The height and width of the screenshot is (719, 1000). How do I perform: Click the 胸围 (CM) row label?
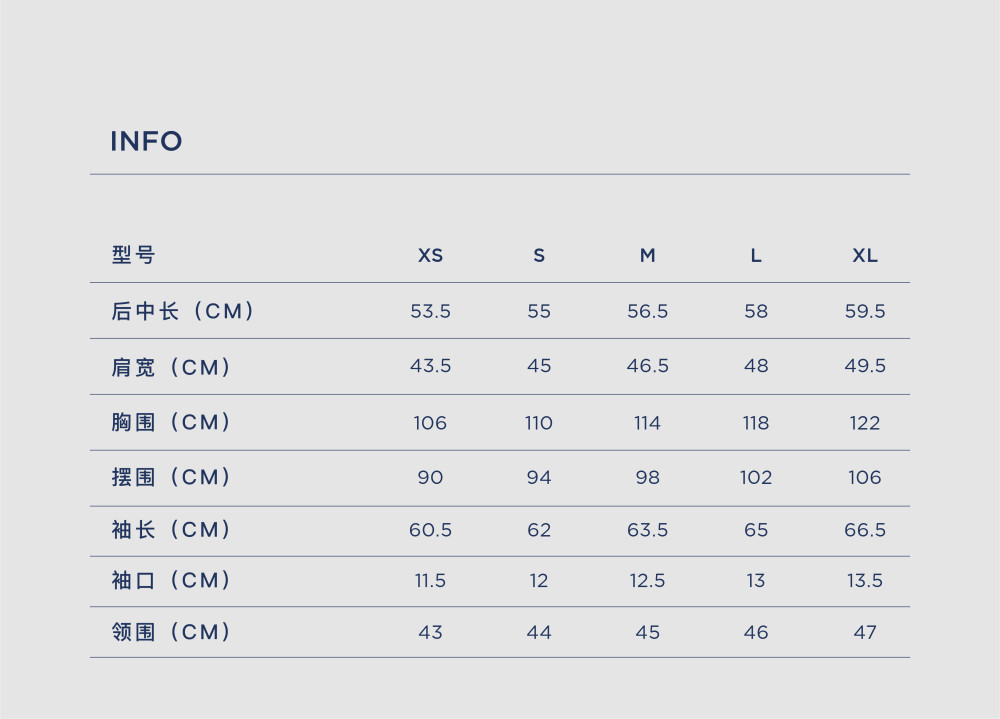(171, 422)
